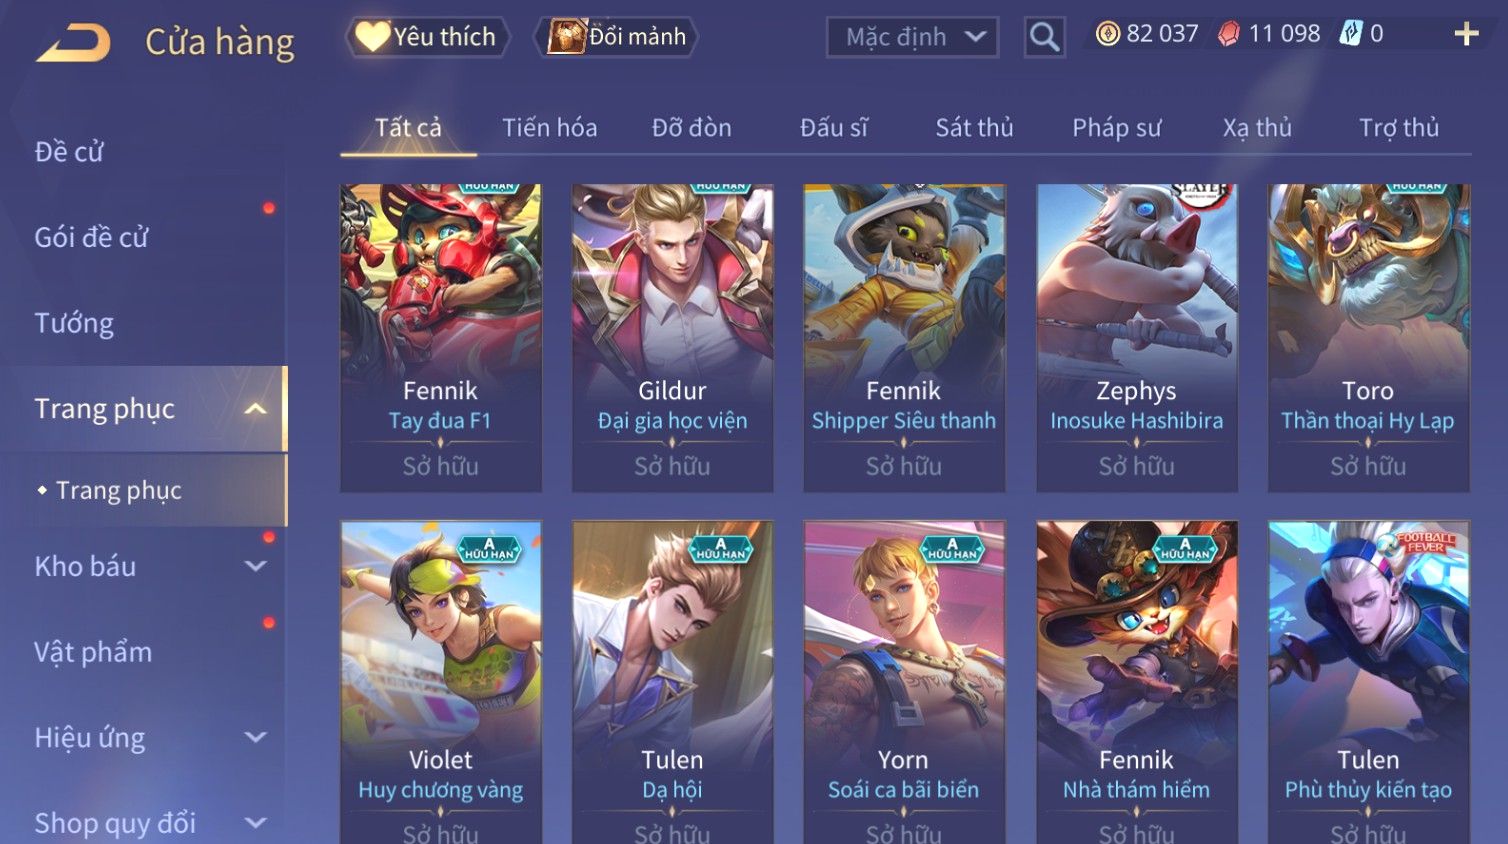This screenshot has width=1508, height=844.
Task: Select Zephys Inosuke Hashibira skin card
Action: click(1136, 338)
